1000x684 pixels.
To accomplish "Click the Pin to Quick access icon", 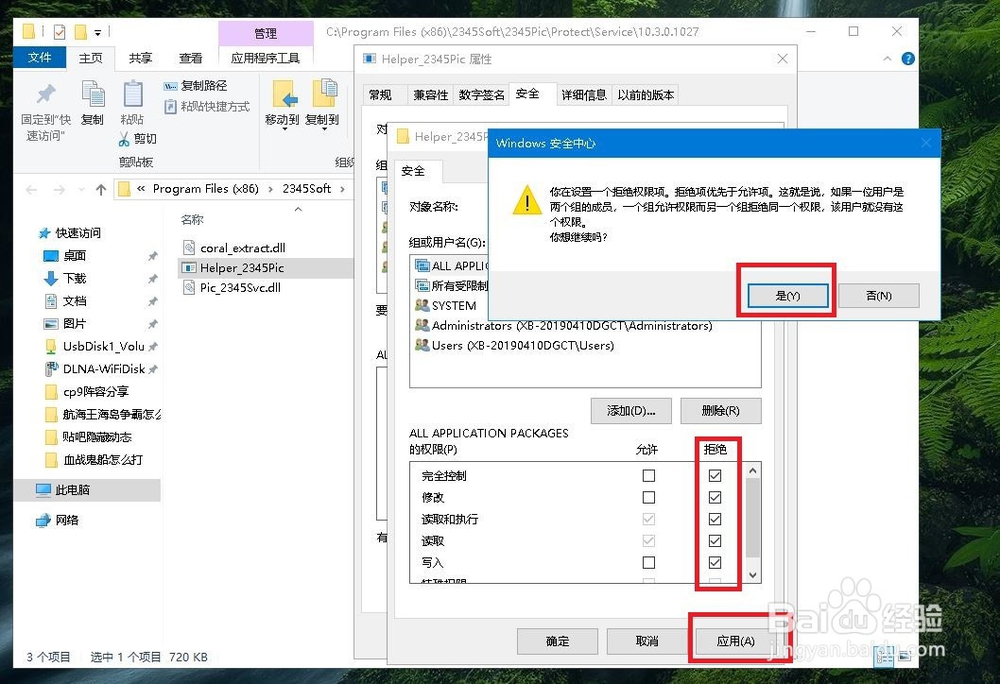I will click(45, 94).
